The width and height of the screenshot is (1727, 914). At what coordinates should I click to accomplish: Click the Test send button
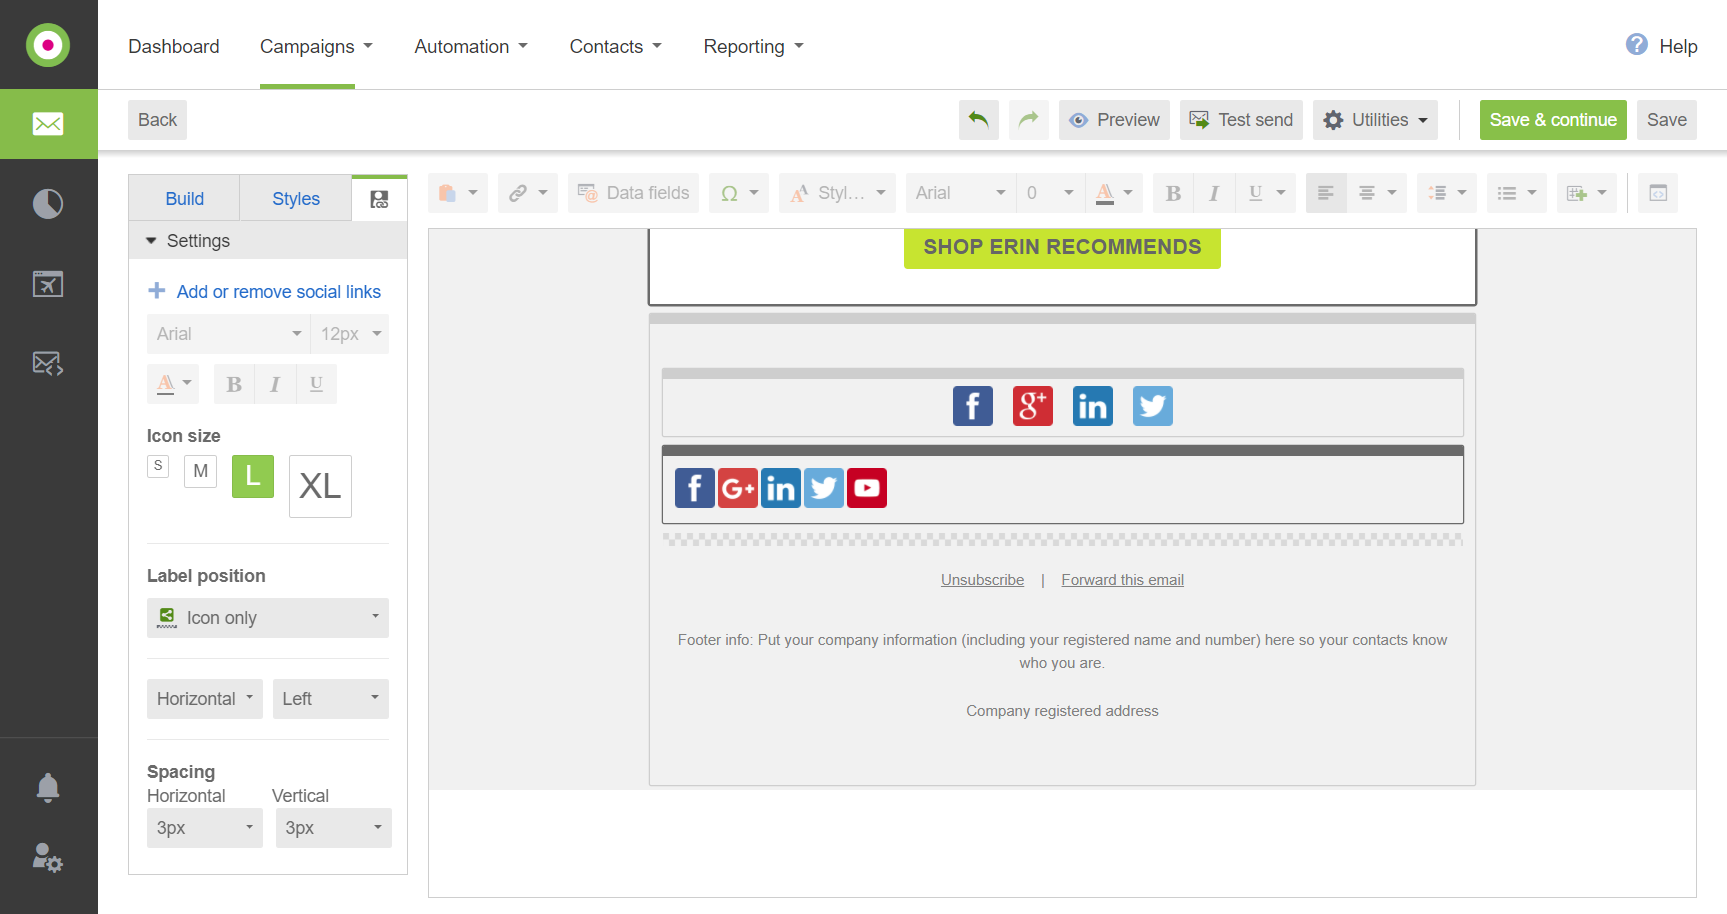tap(1241, 120)
